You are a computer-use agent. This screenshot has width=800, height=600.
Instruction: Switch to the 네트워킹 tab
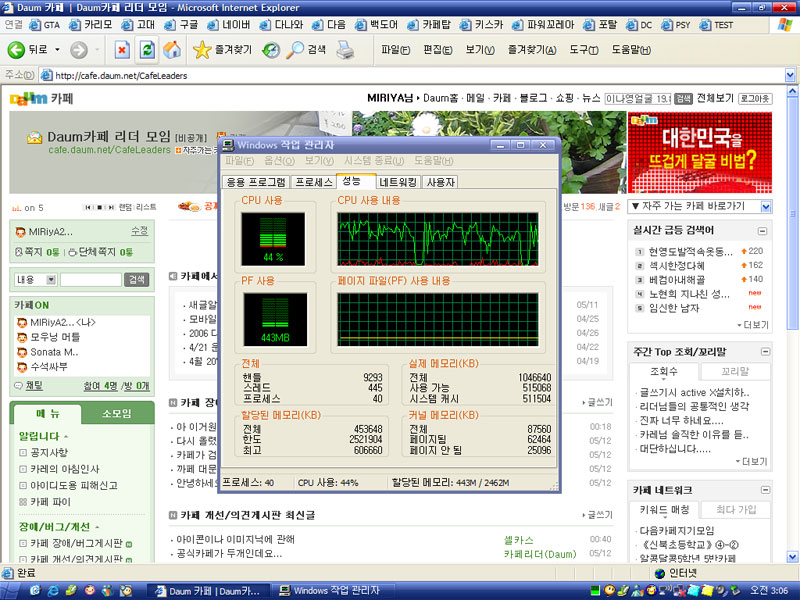point(398,182)
